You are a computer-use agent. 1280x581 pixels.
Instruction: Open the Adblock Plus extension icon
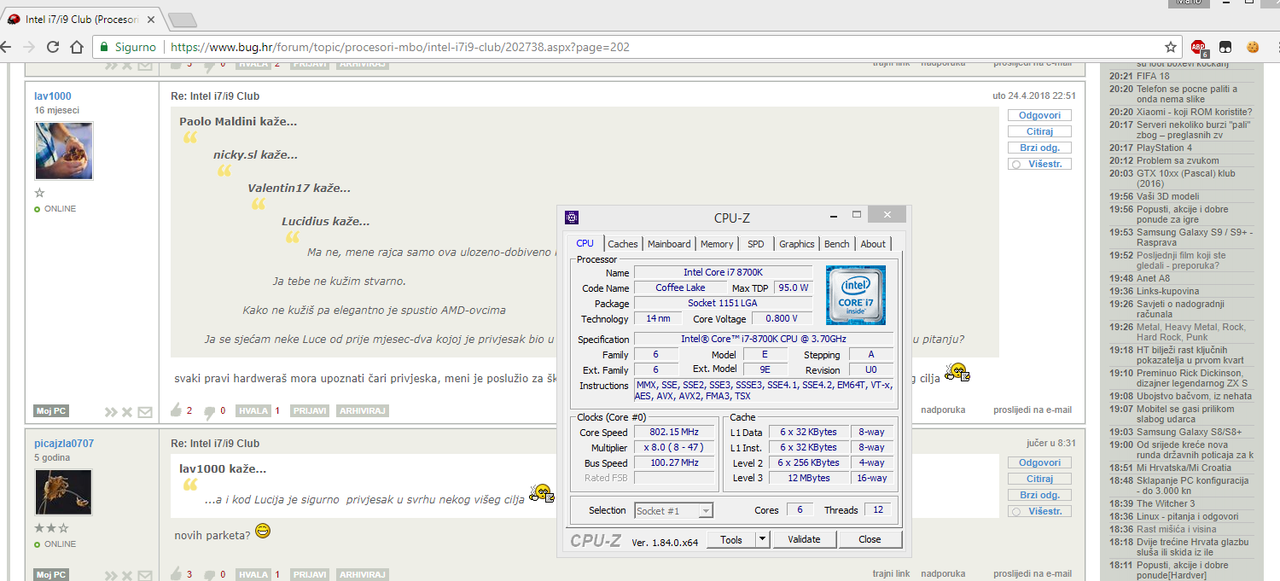pyautogui.click(x=1198, y=47)
